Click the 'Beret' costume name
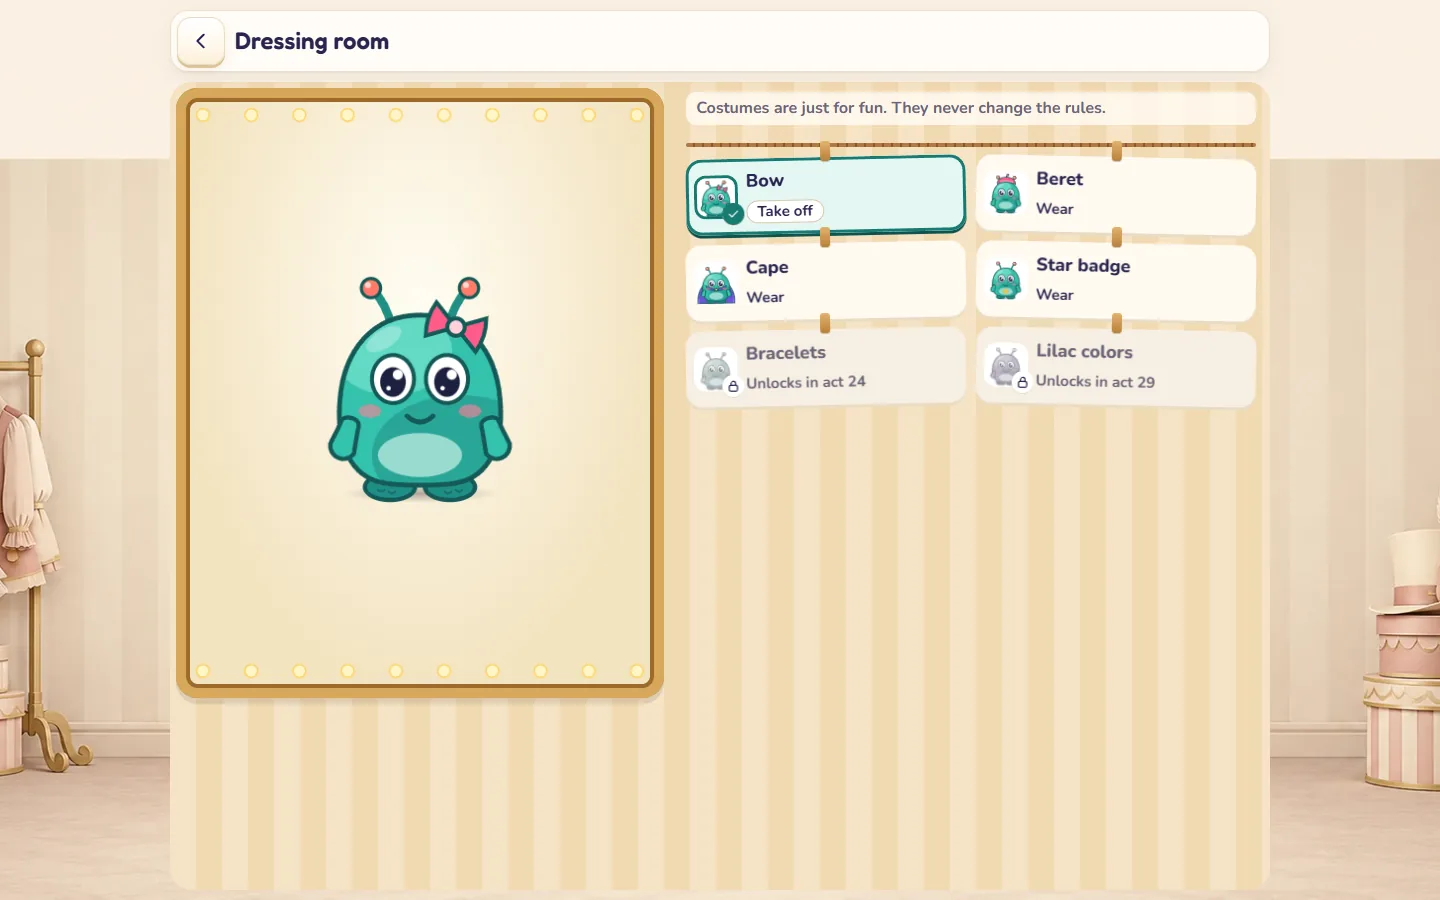Viewport: 1440px width, 900px height. point(1060,179)
